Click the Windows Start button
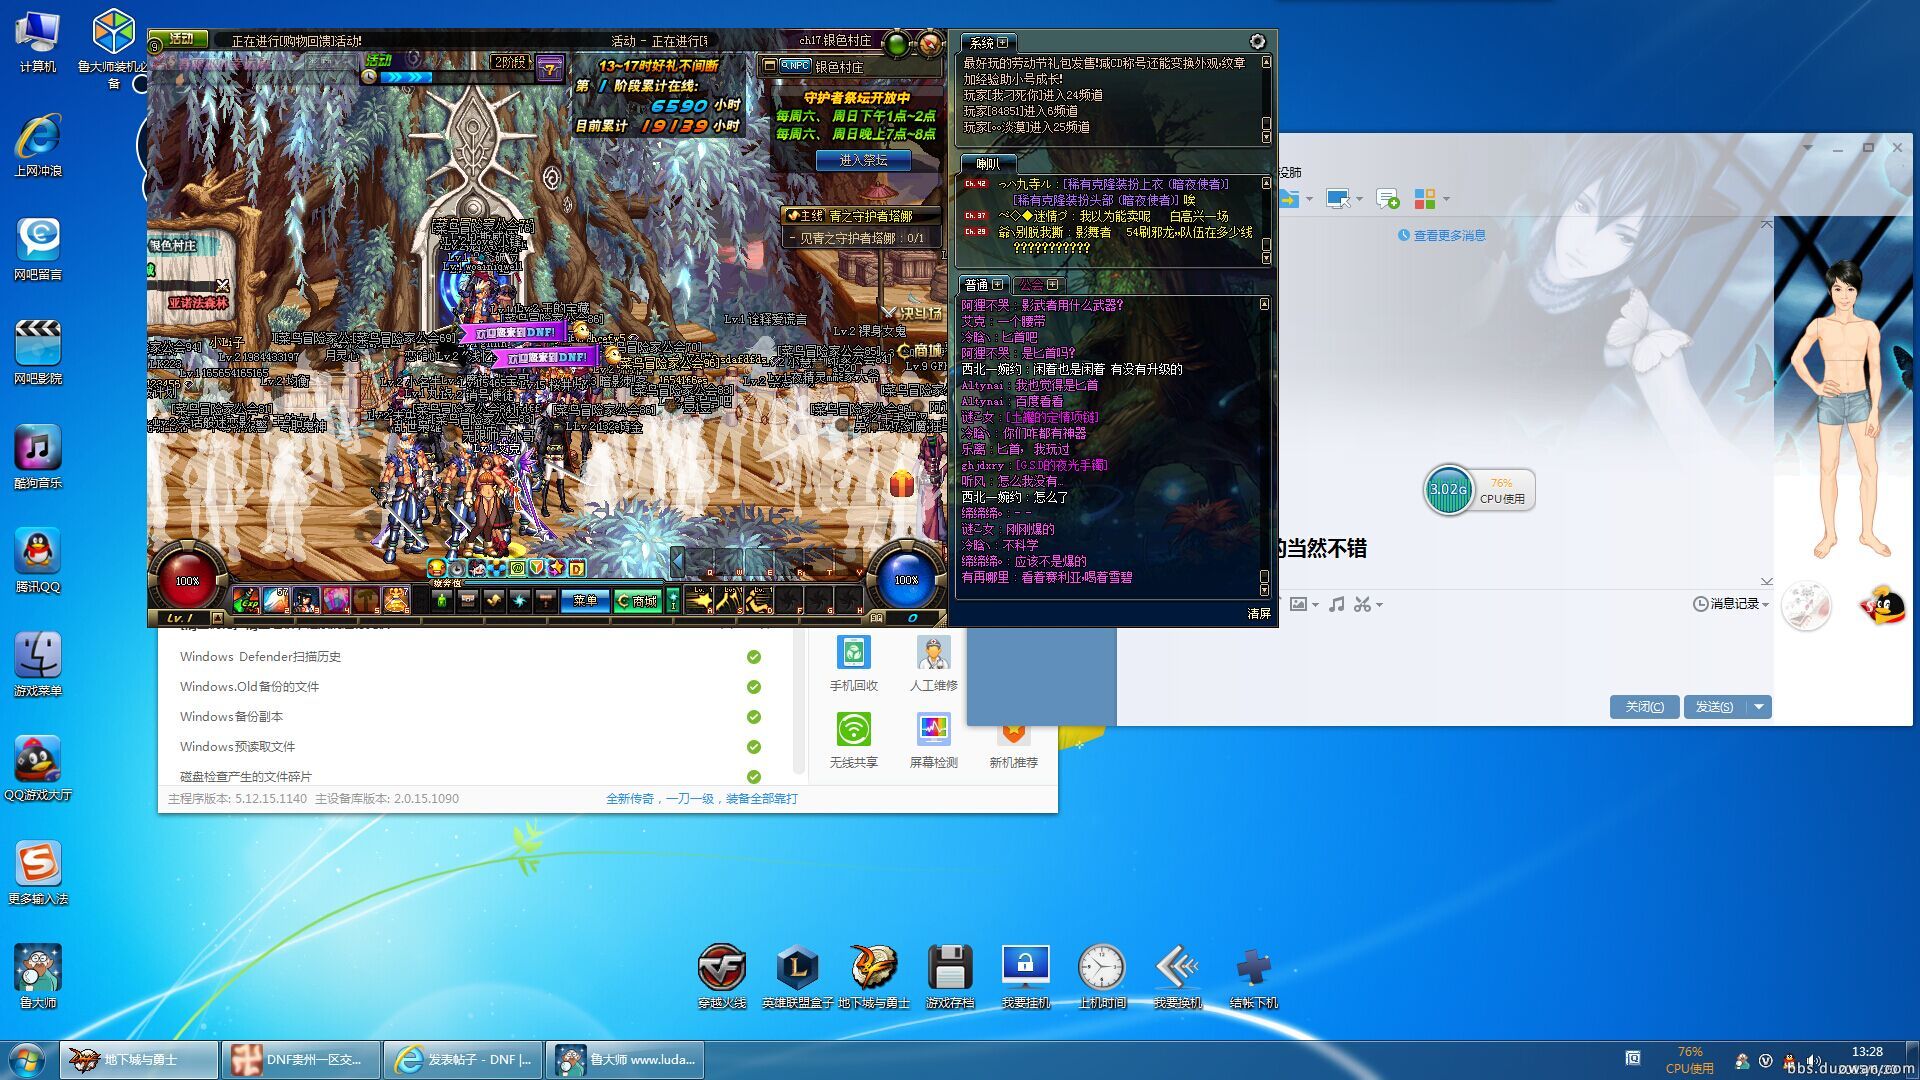This screenshot has width=1920, height=1080. (x=27, y=1060)
